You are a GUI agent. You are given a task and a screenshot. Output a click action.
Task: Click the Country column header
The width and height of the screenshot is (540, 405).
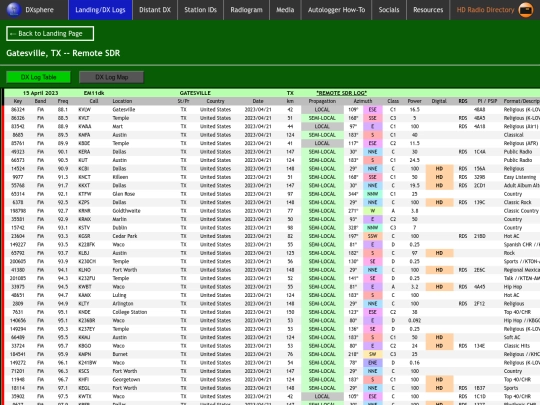click(x=215, y=101)
